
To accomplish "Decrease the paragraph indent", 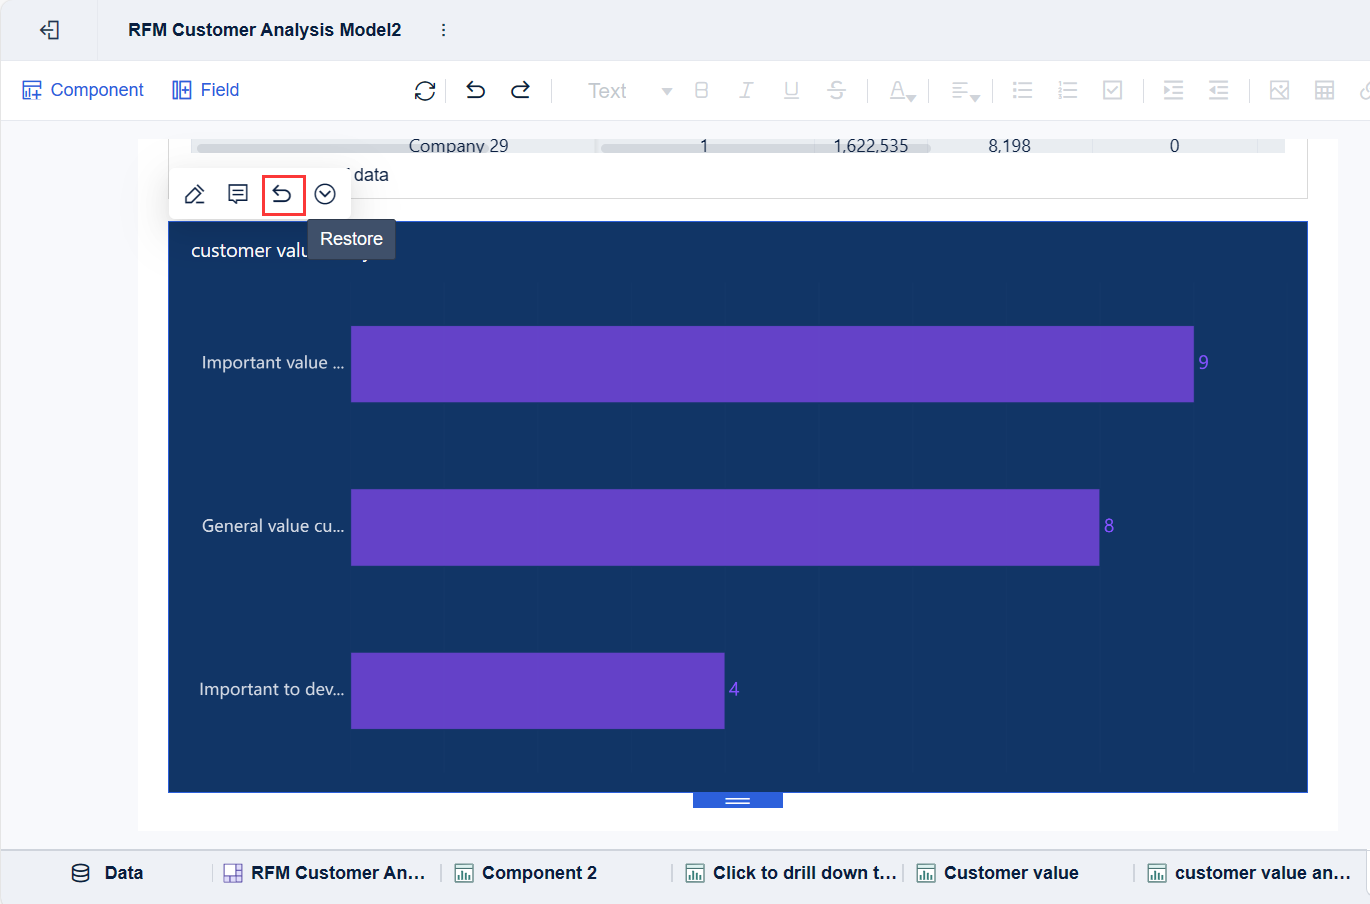I will (1218, 91).
